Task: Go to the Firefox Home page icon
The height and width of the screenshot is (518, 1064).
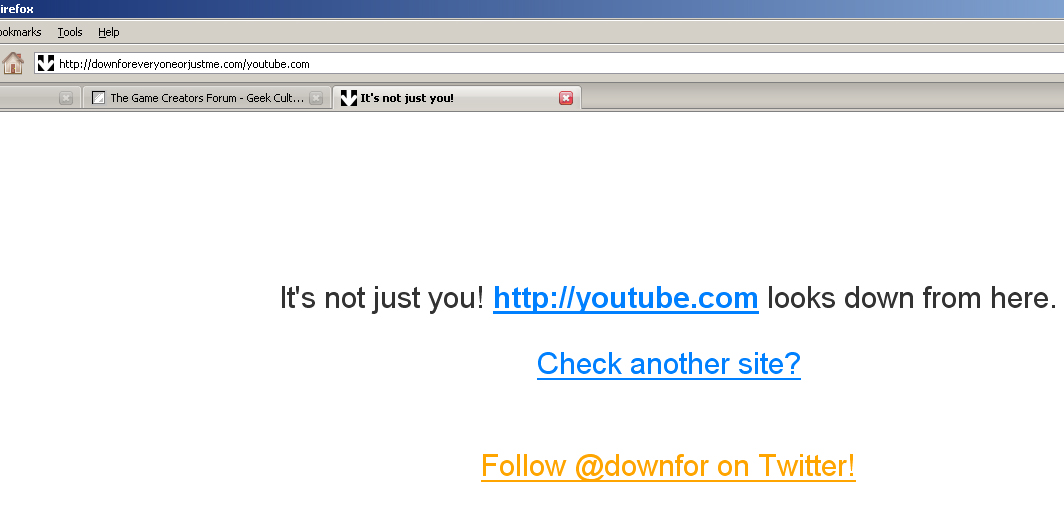Action: click(x=13, y=63)
